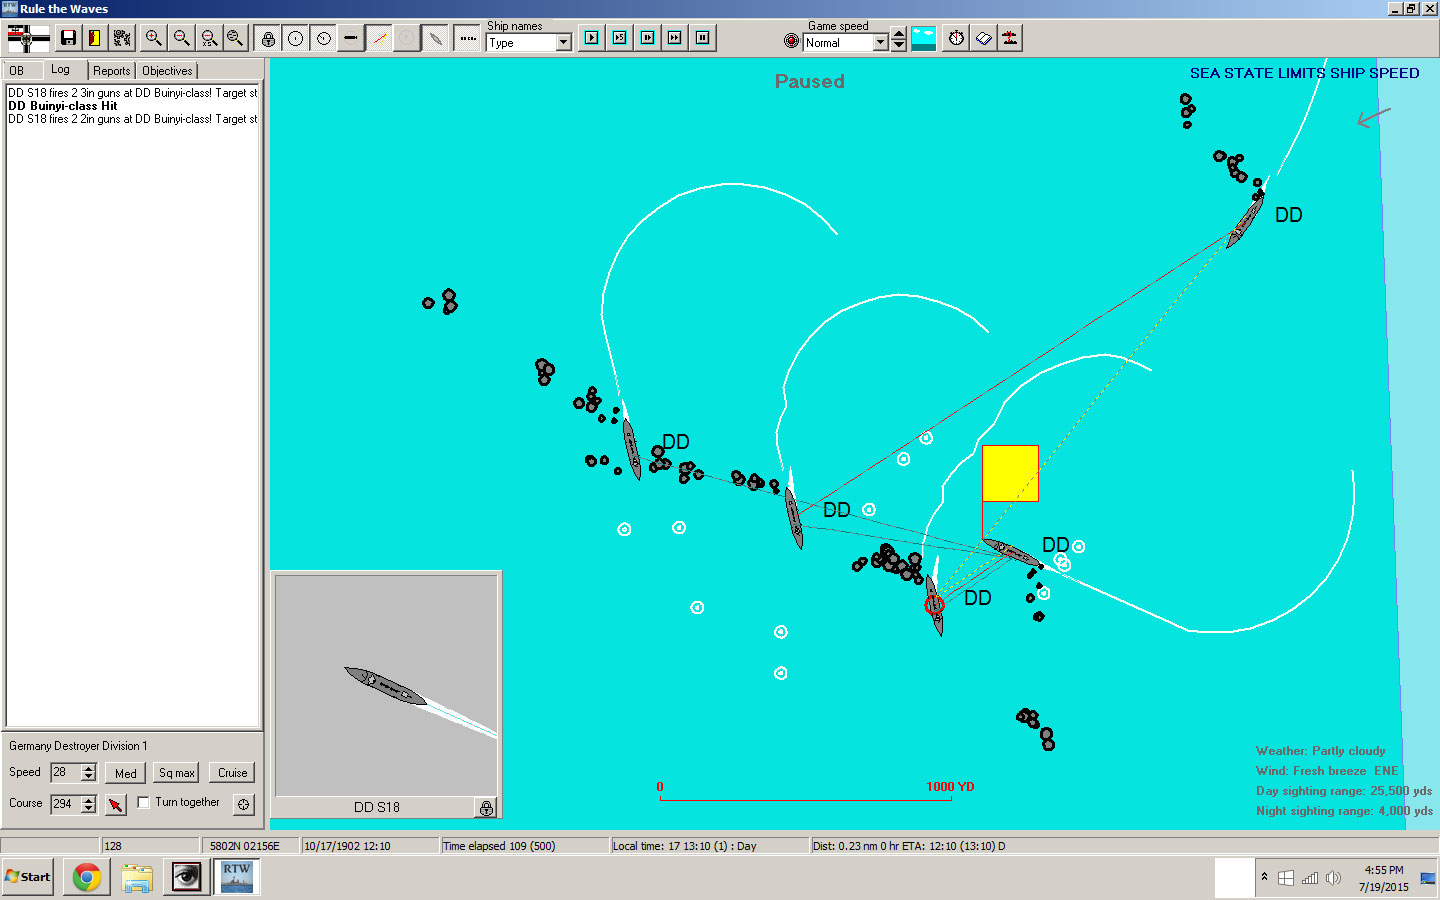This screenshot has height=900, width=1440.
Task: Click the padlock icon in the top toolbar
Action: (268, 39)
